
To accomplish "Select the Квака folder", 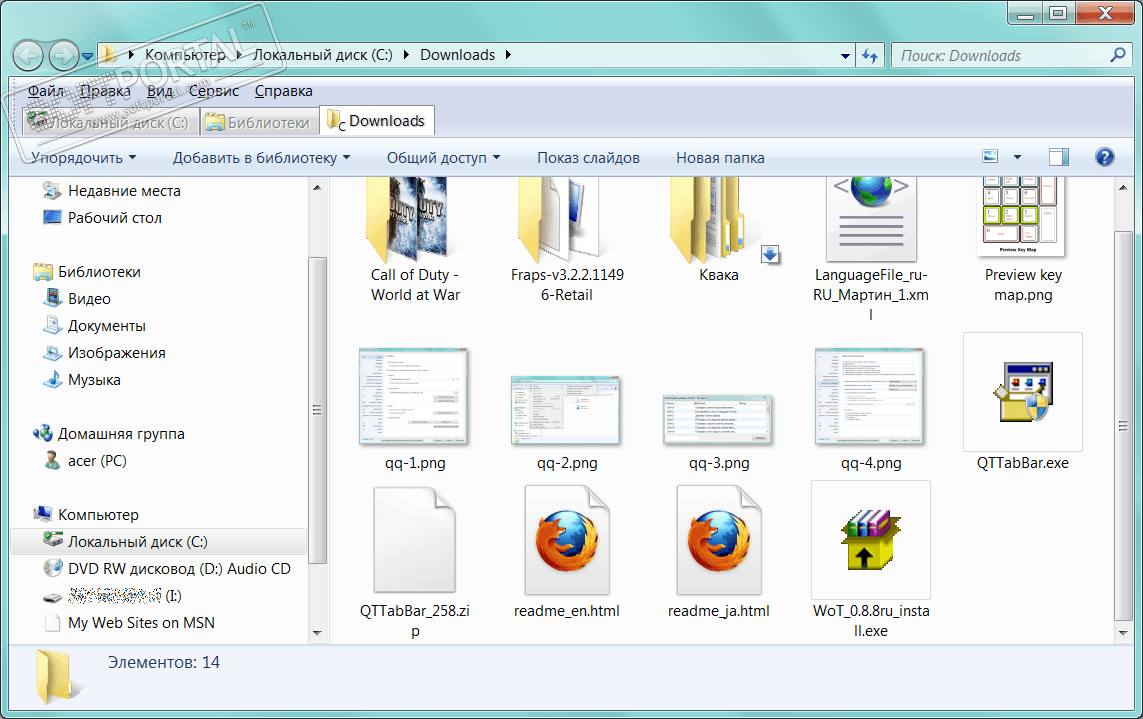I will click(719, 232).
